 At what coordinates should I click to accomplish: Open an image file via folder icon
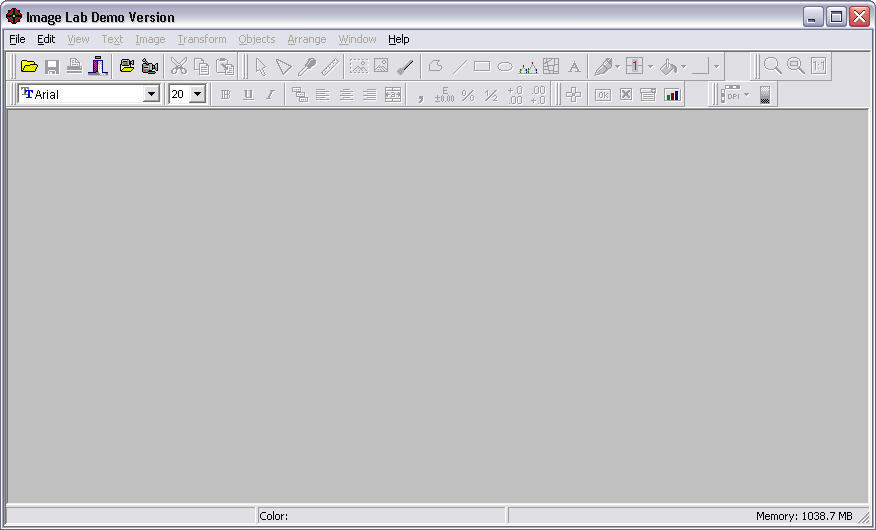click(29, 66)
